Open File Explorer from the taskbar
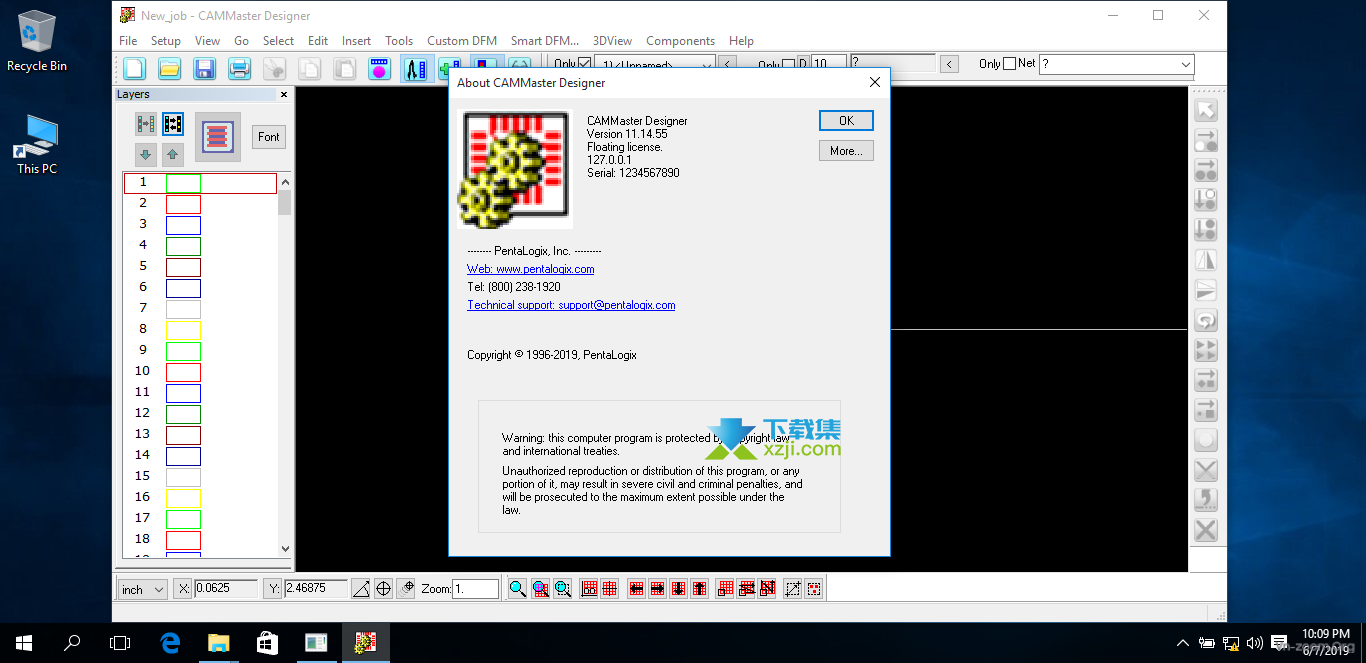1366x663 pixels. tap(218, 643)
